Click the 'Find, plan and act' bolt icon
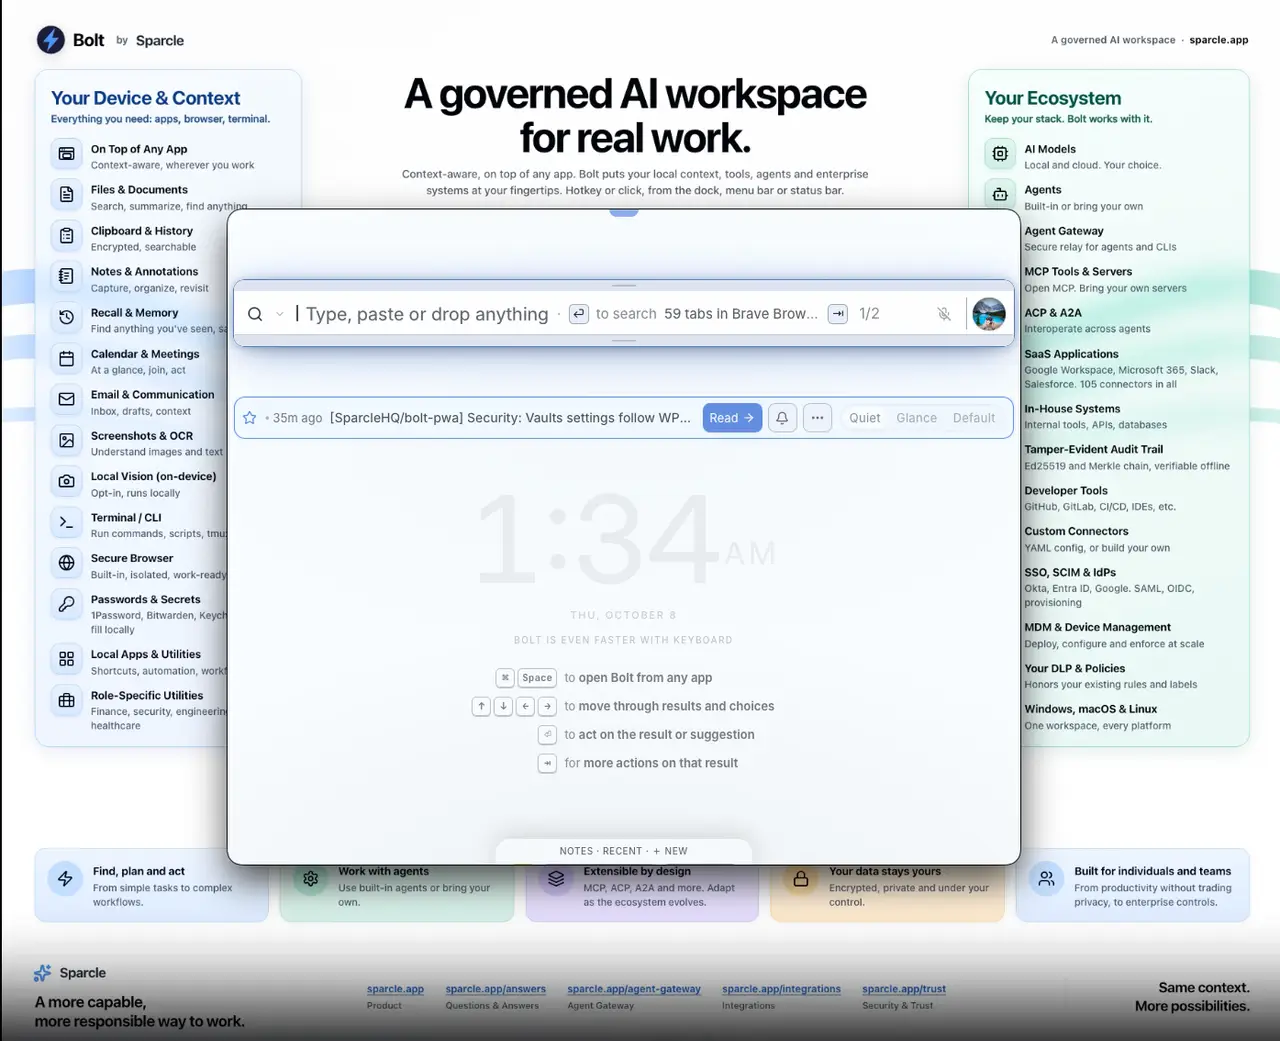This screenshot has width=1280, height=1041. pyautogui.click(x=65, y=879)
